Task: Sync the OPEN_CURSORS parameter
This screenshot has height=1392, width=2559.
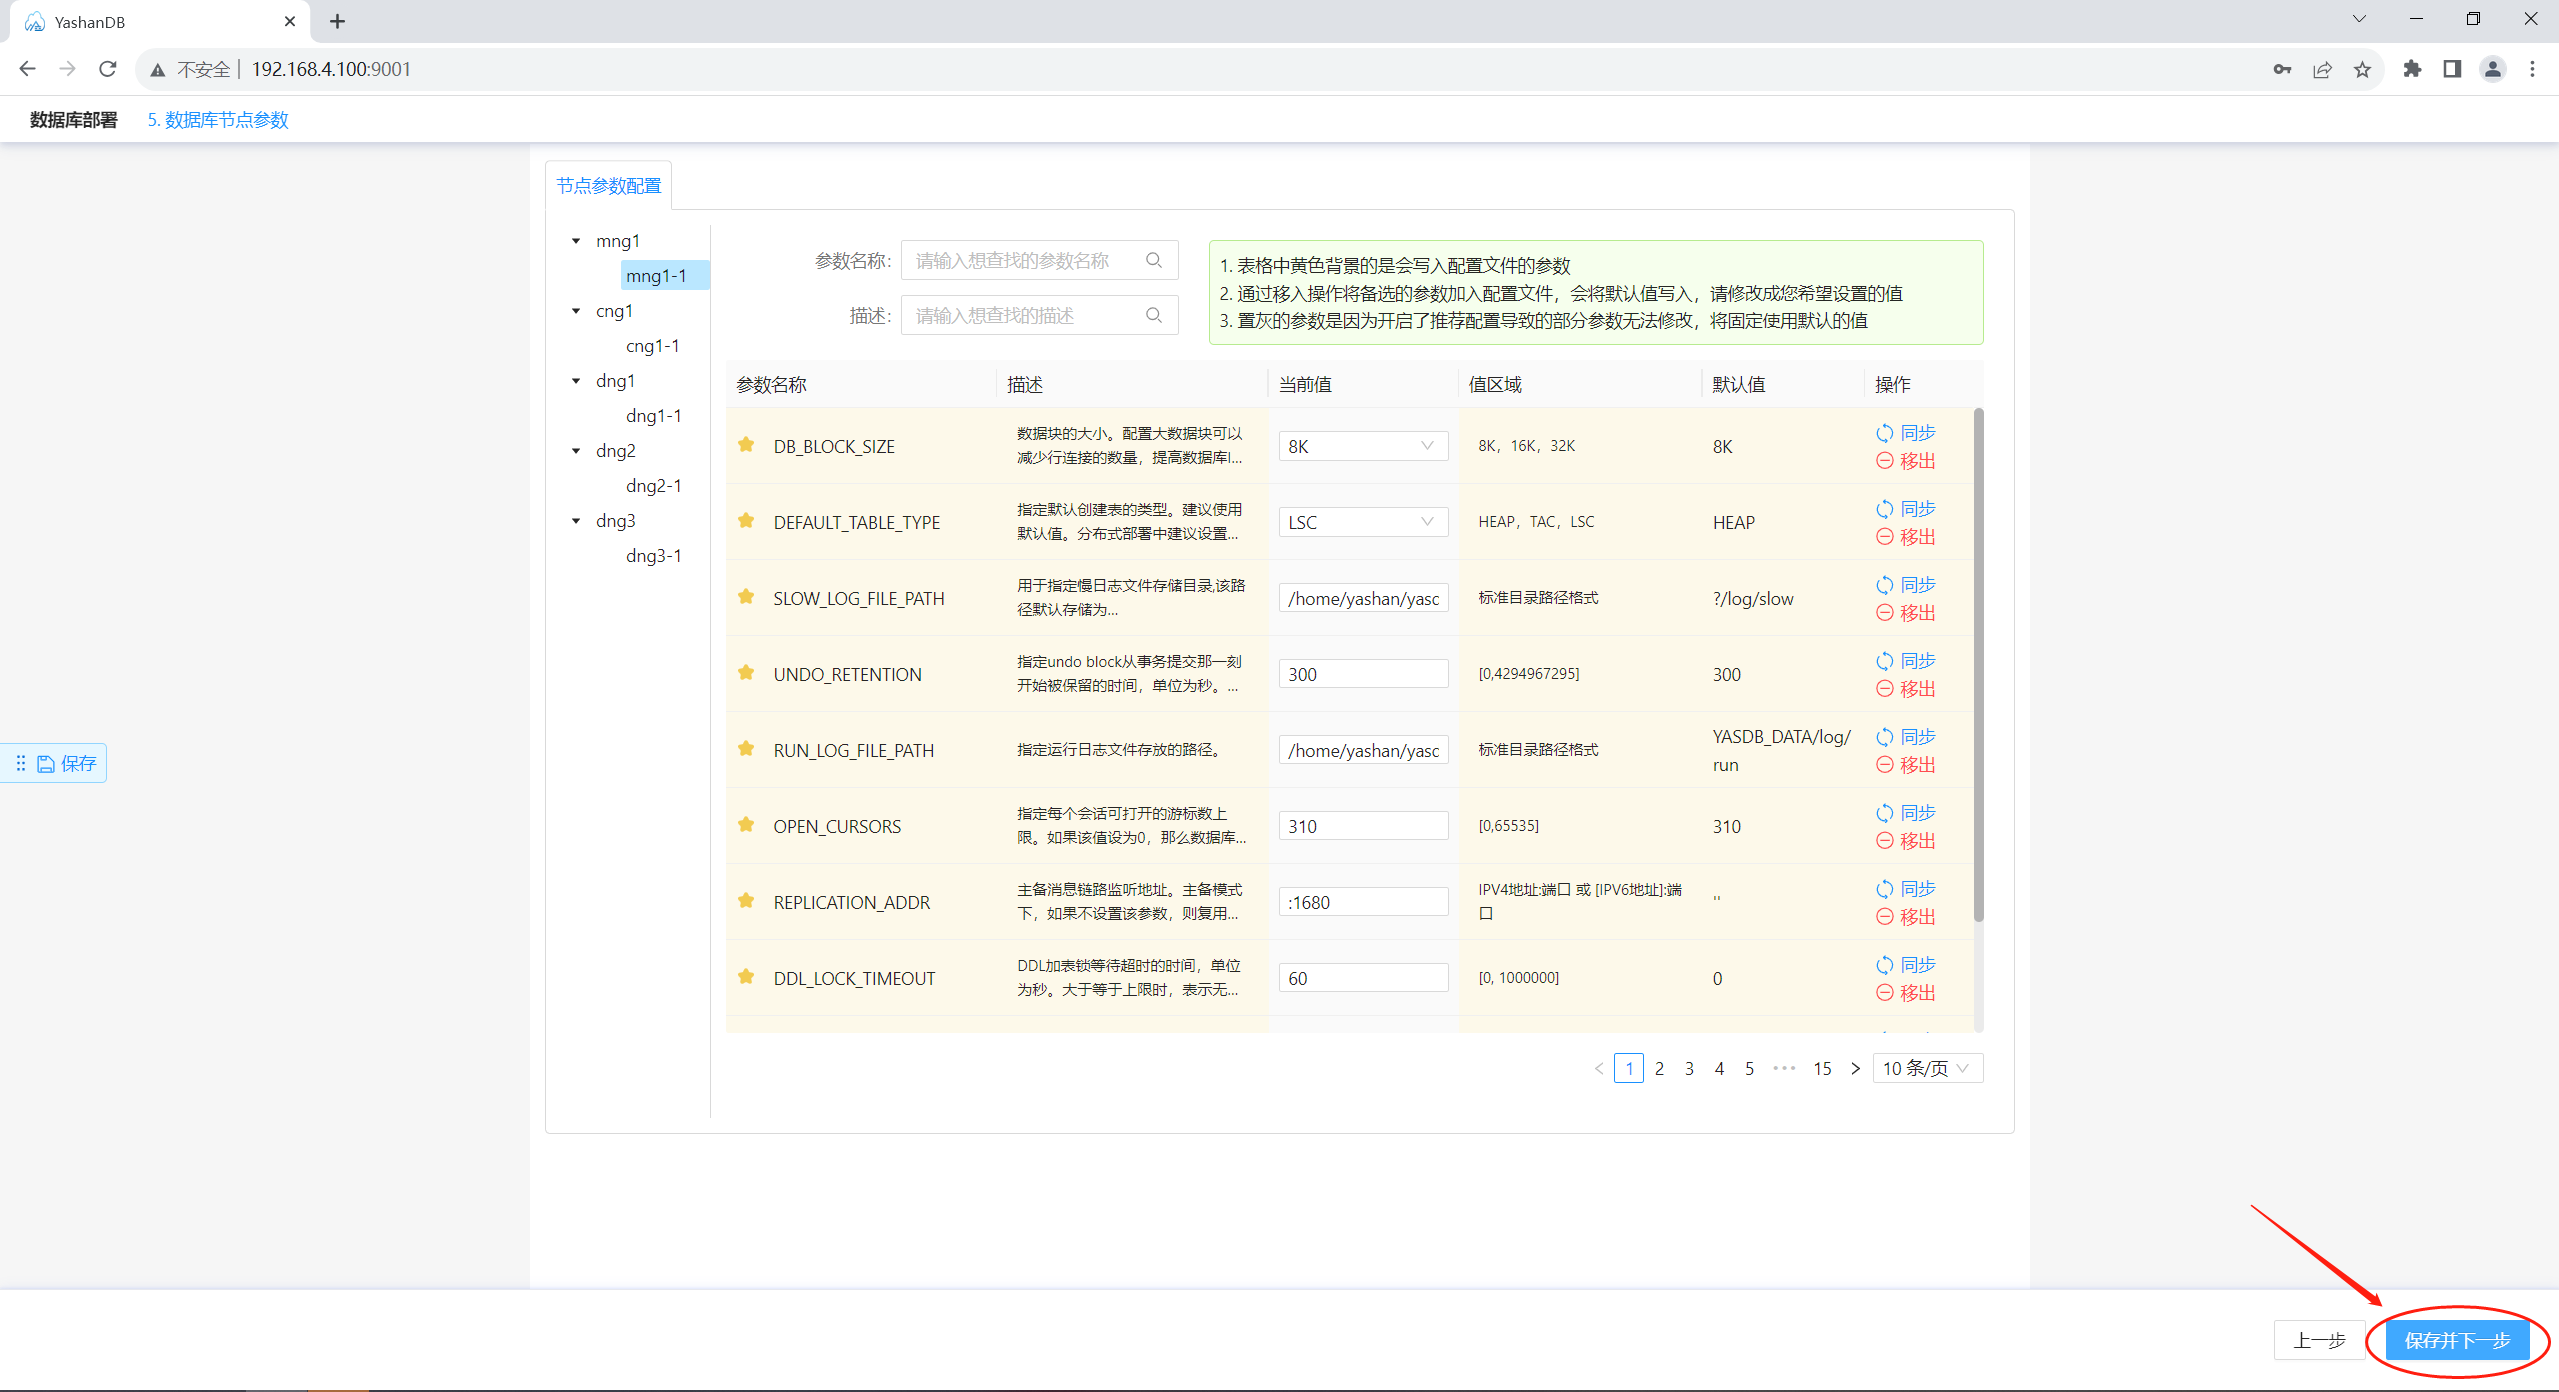Action: (x=1906, y=813)
